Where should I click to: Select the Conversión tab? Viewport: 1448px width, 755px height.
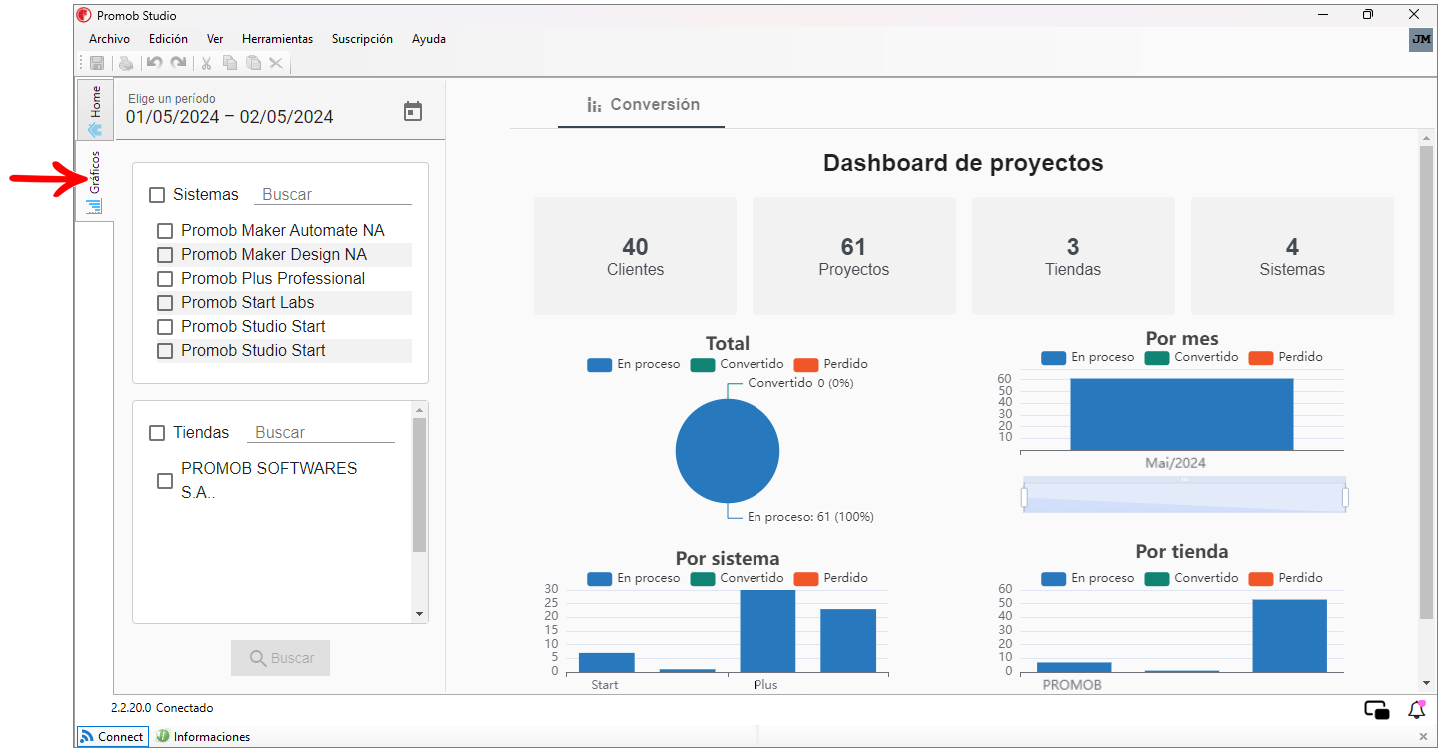pyautogui.click(x=642, y=105)
